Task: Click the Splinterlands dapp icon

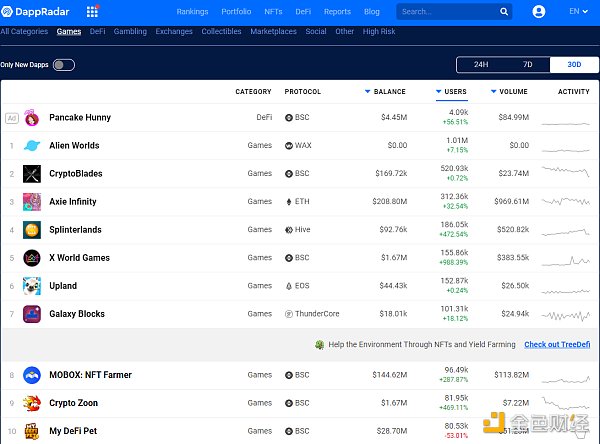Action: (31, 230)
